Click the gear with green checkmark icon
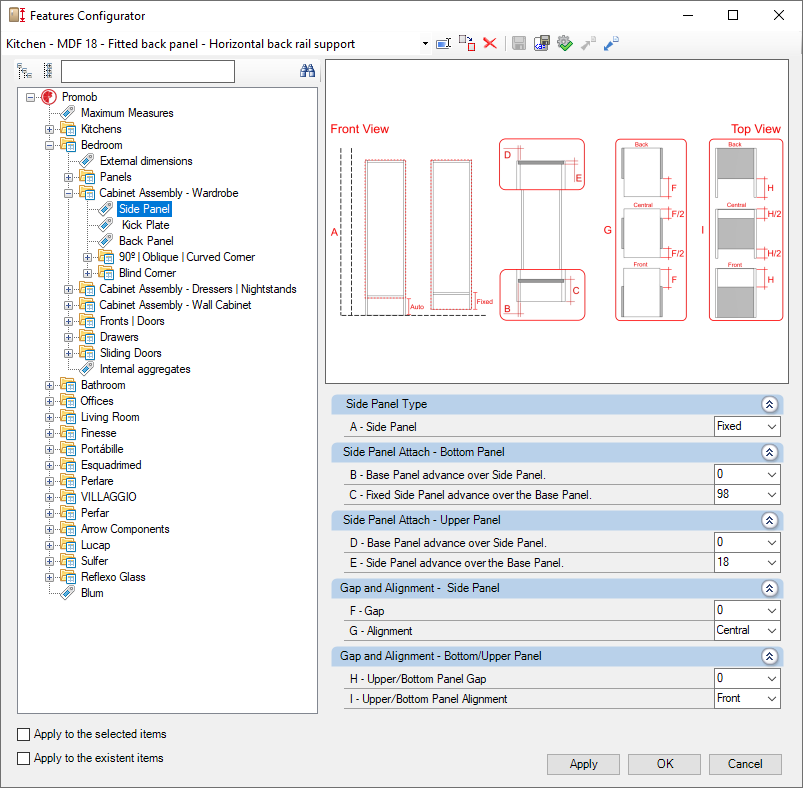The height and width of the screenshot is (788, 803). pyautogui.click(x=565, y=44)
